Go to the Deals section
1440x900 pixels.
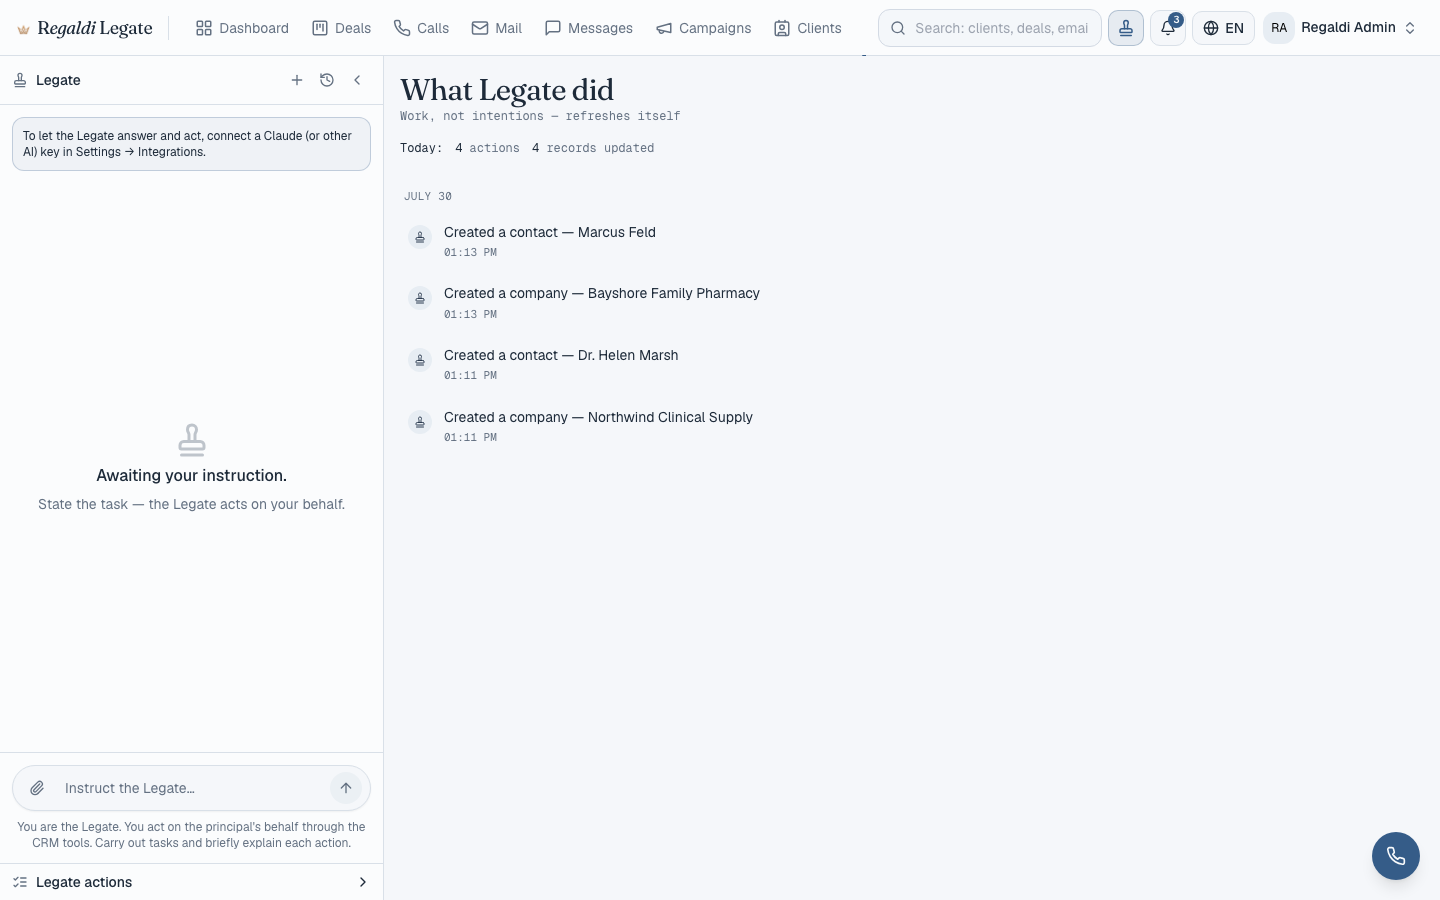(341, 28)
